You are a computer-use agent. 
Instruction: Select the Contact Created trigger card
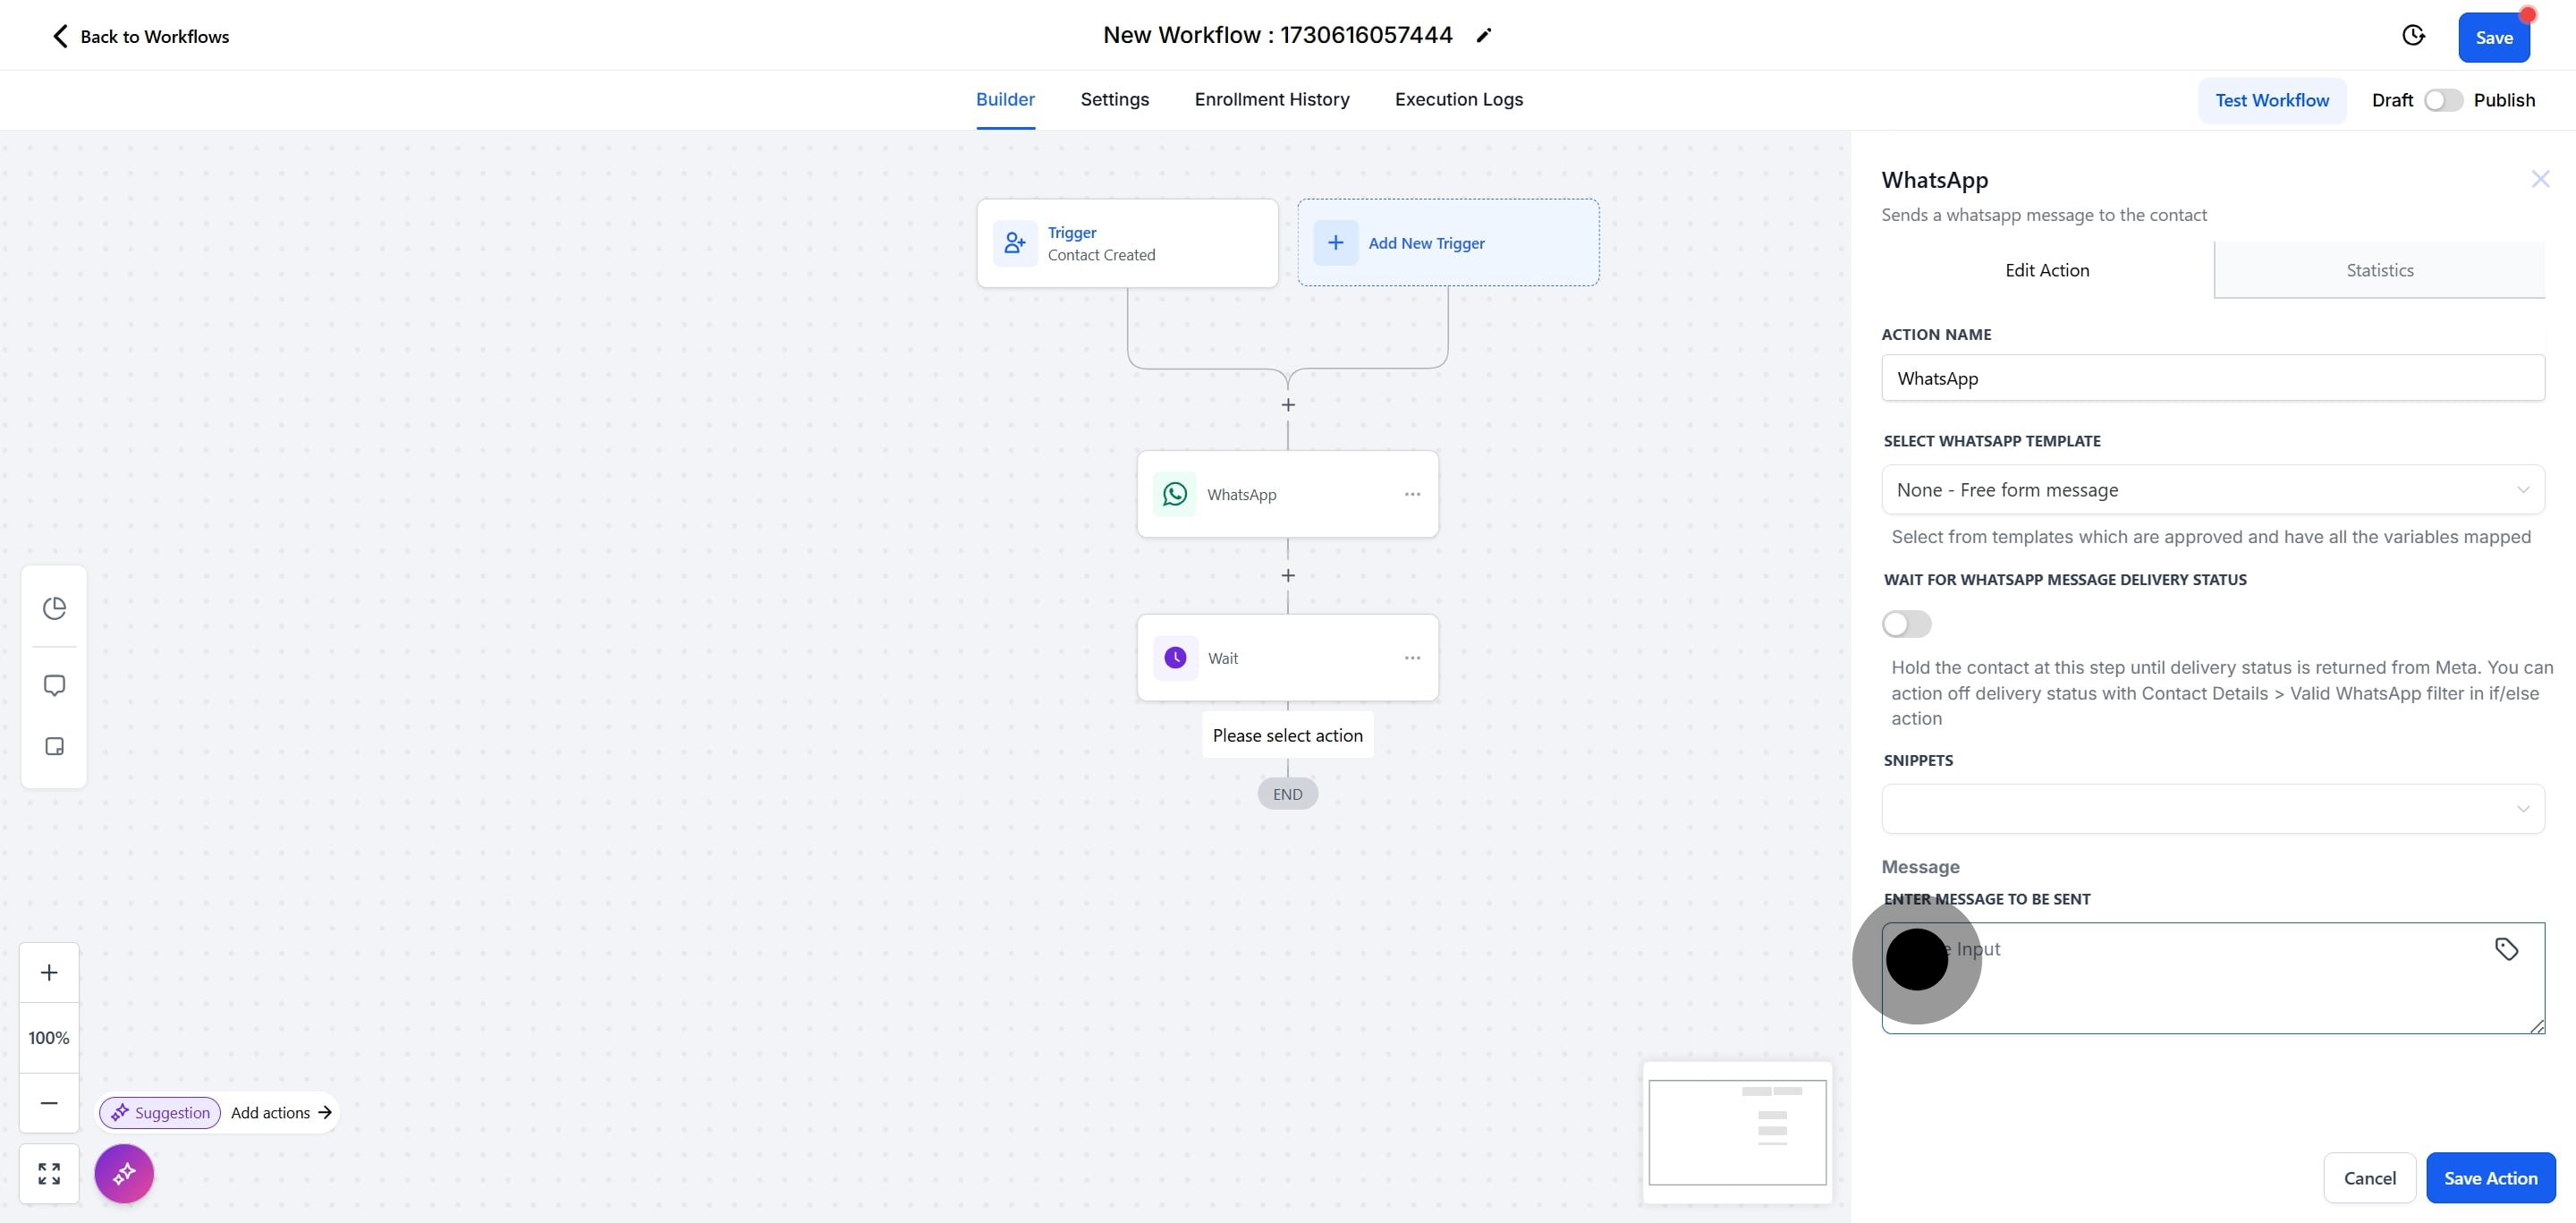(x=1127, y=243)
